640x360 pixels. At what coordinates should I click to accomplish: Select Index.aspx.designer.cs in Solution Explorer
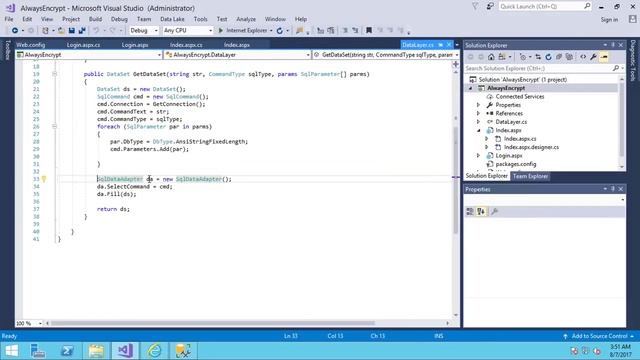point(531,147)
